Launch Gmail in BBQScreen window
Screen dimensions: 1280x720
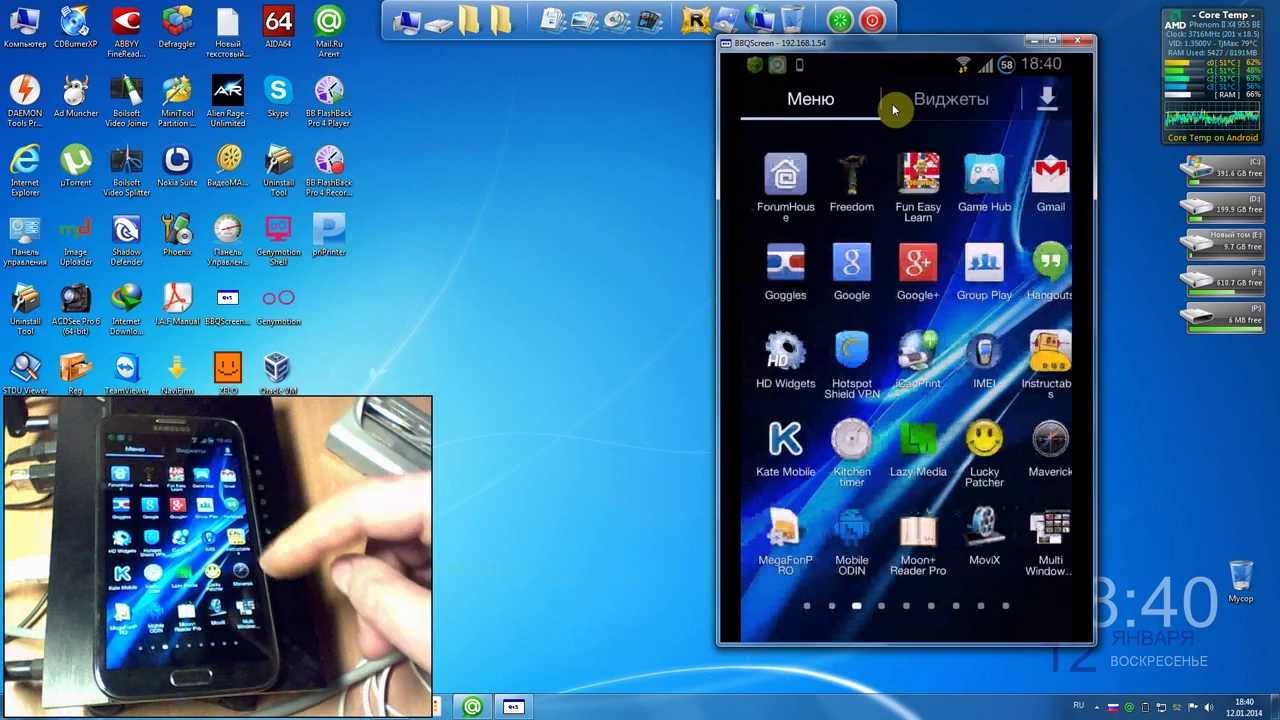[x=1050, y=182]
